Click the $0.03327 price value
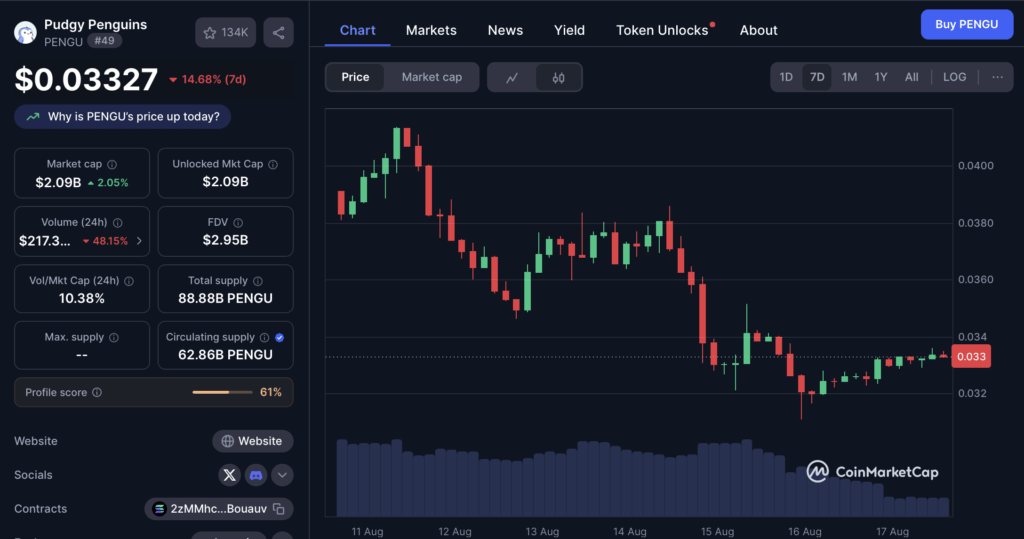1024x539 pixels. click(x=86, y=80)
